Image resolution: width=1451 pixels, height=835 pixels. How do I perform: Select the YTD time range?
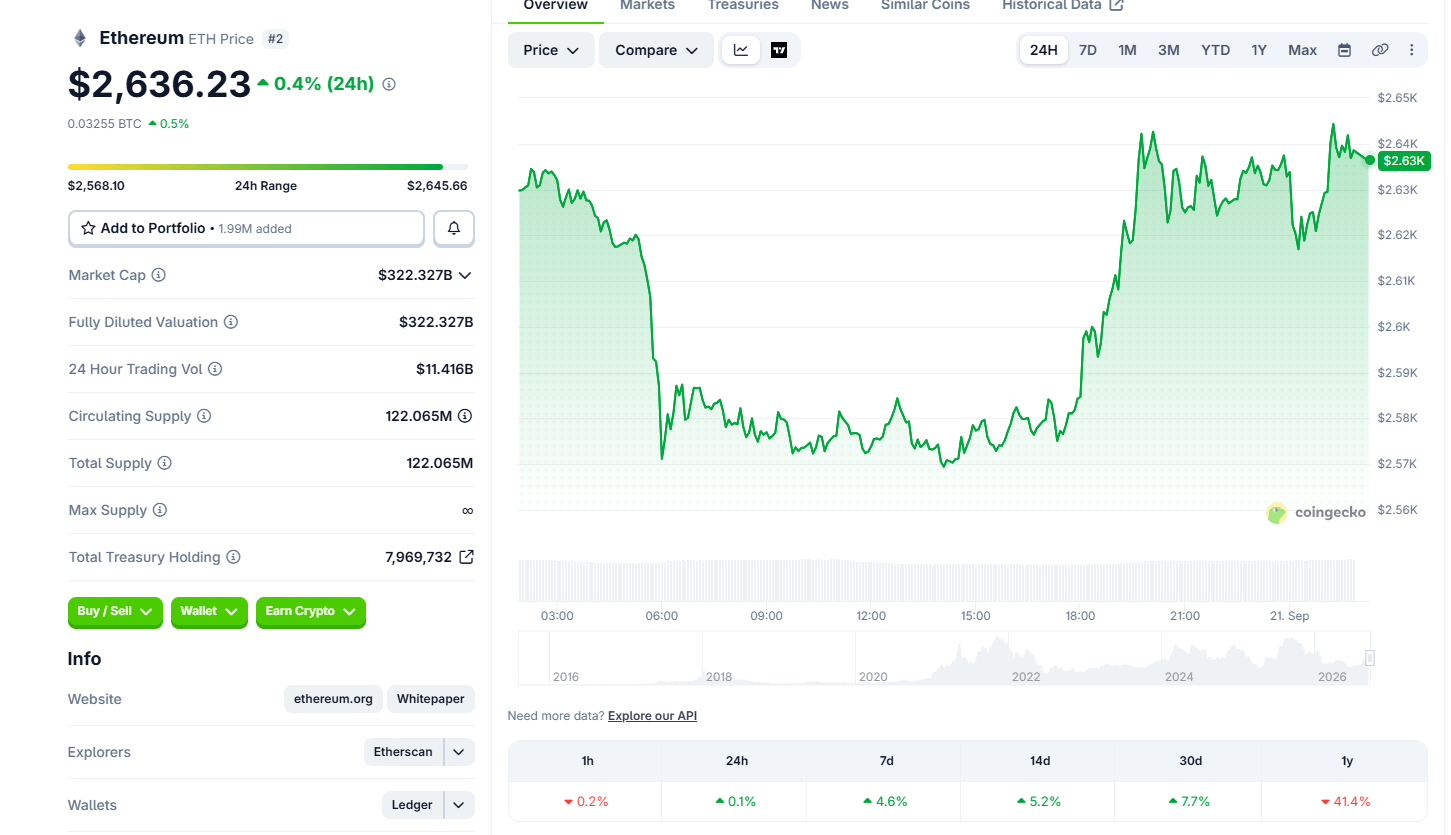1216,50
